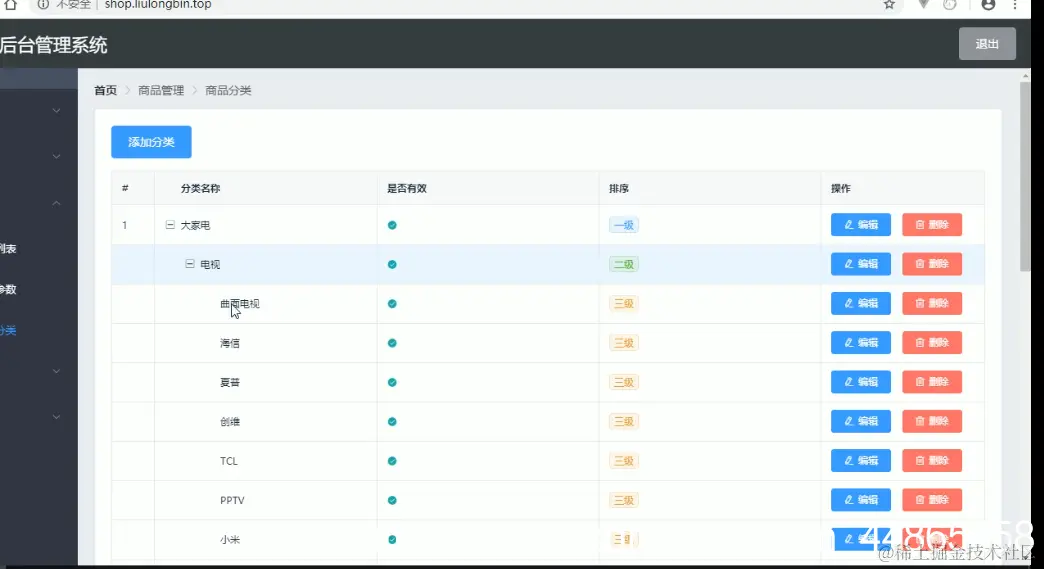Image resolution: width=1044 pixels, height=569 pixels.
Task: Collapse the open sidebar menu chevron
Action: [57, 202]
